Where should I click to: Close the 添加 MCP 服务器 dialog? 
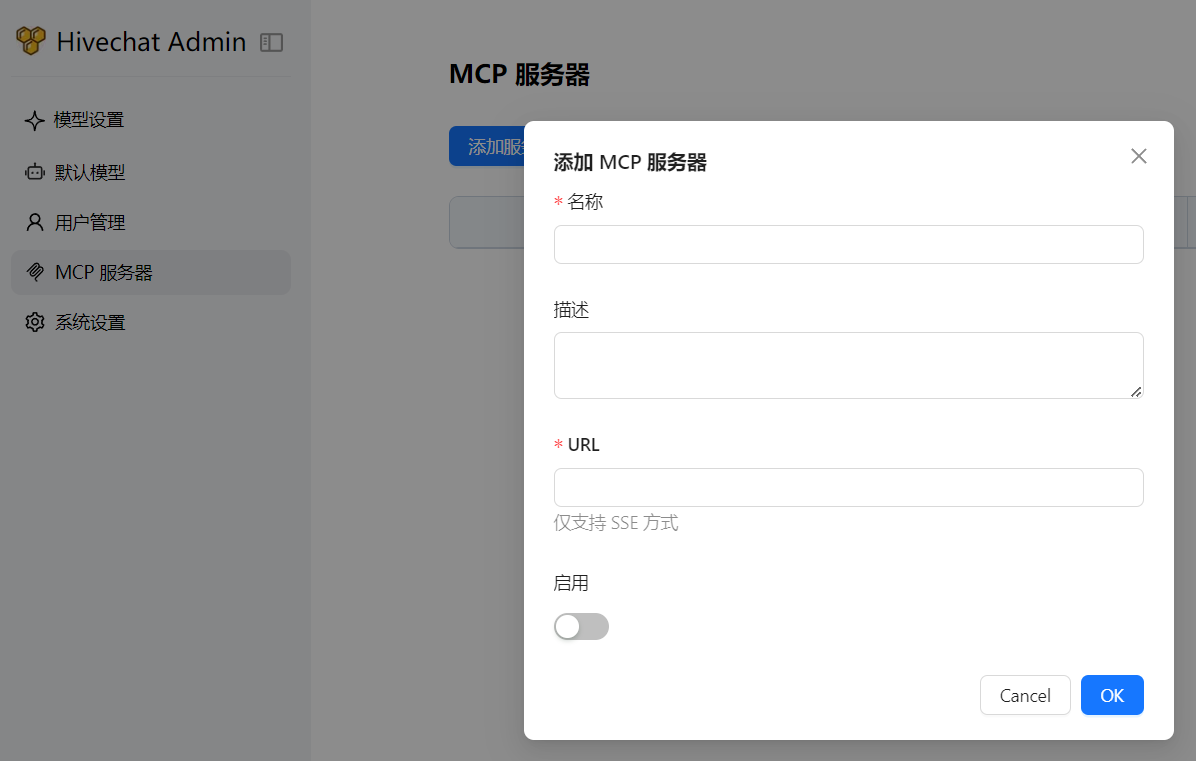pos(1139,156)
